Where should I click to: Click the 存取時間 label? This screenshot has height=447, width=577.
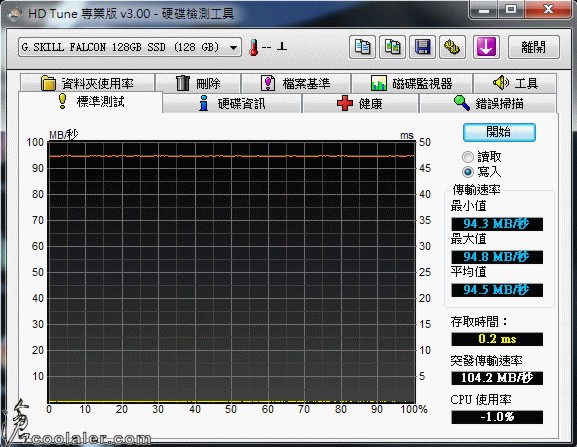(x=479, y=322)
